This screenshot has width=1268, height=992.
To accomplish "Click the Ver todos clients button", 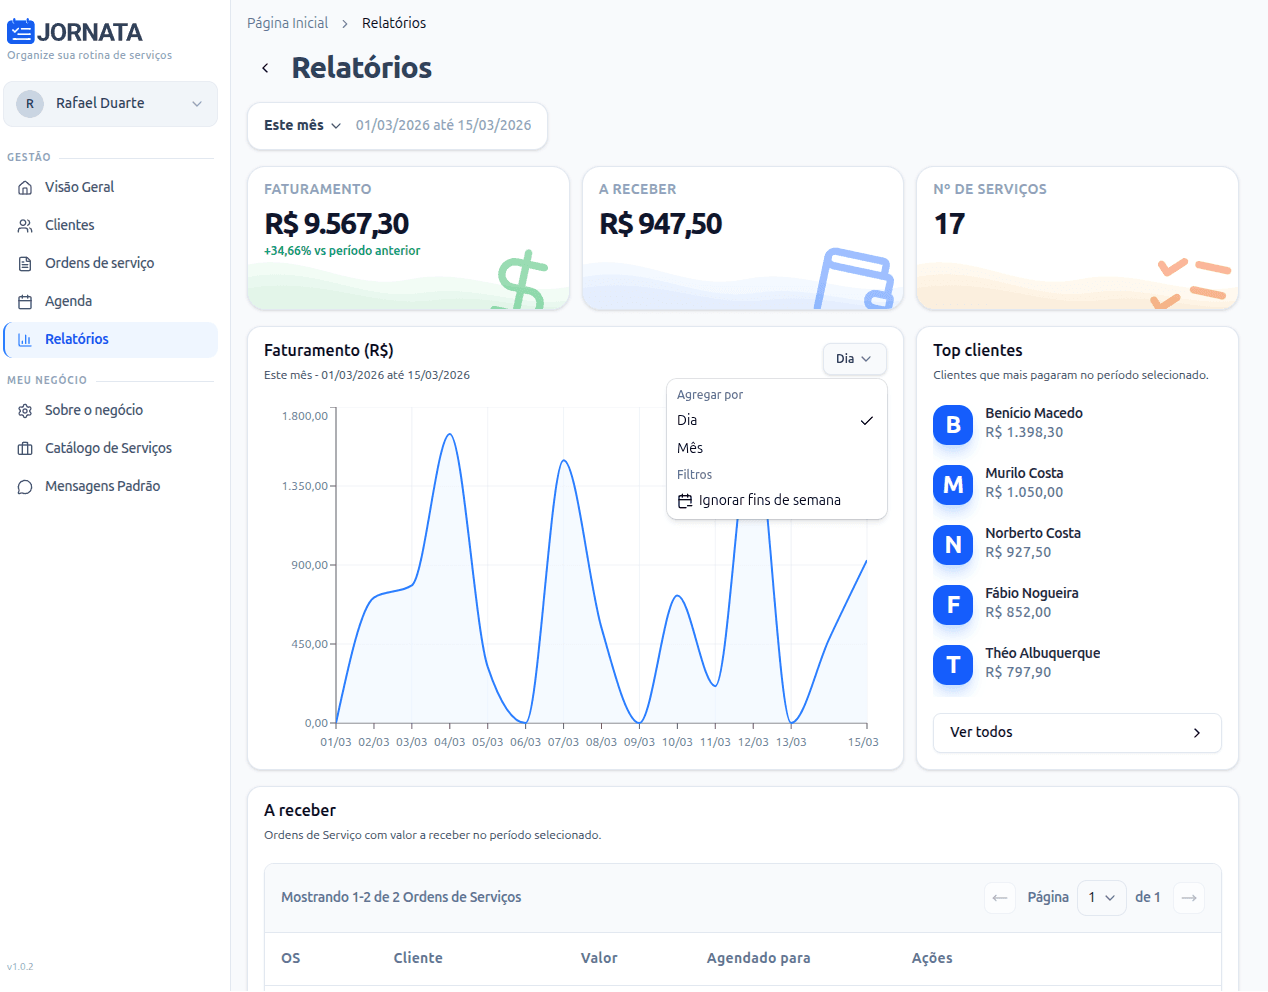I will [1076, 733].
